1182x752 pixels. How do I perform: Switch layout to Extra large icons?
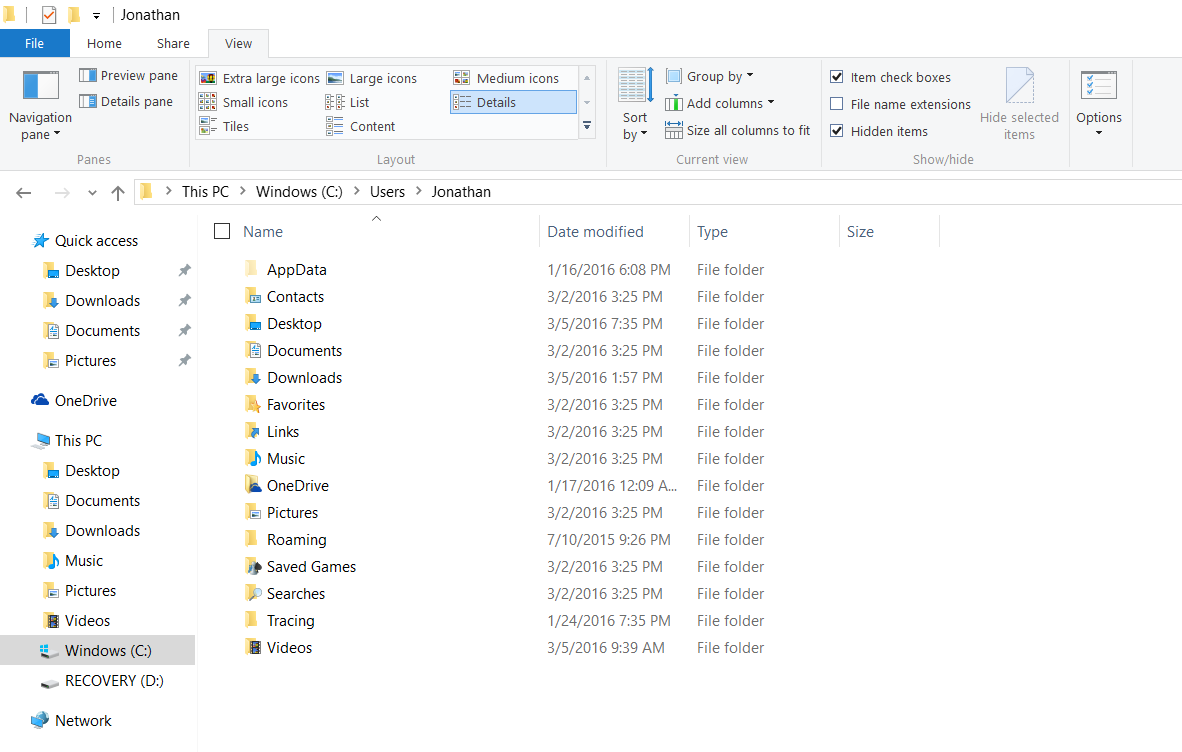[x=259, y=78]
